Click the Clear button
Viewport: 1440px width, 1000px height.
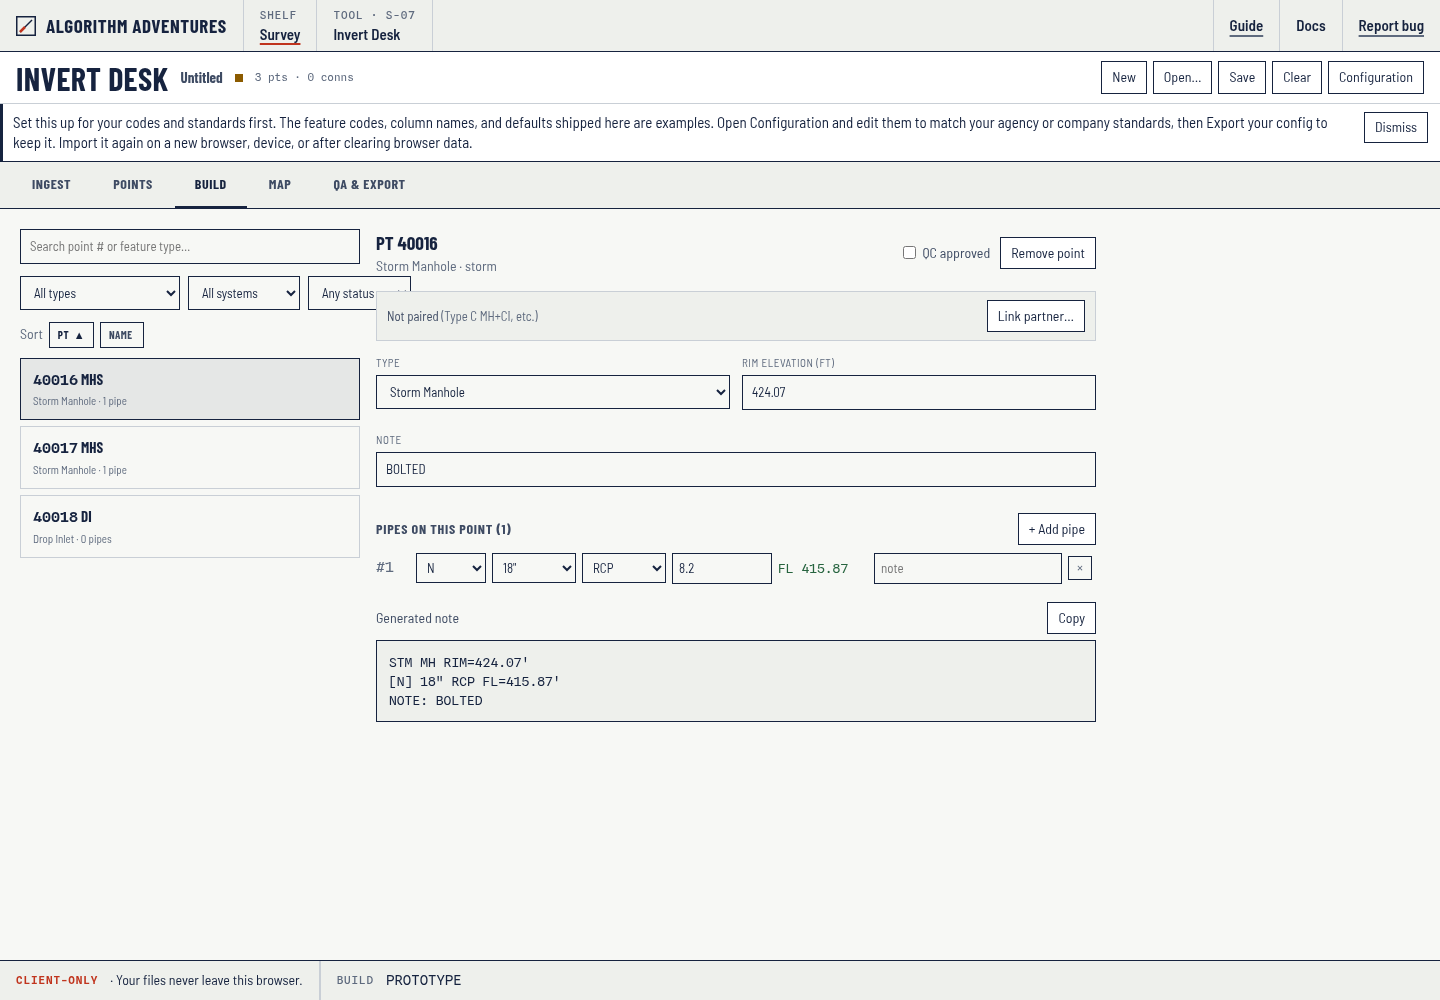pos(1297,77)
